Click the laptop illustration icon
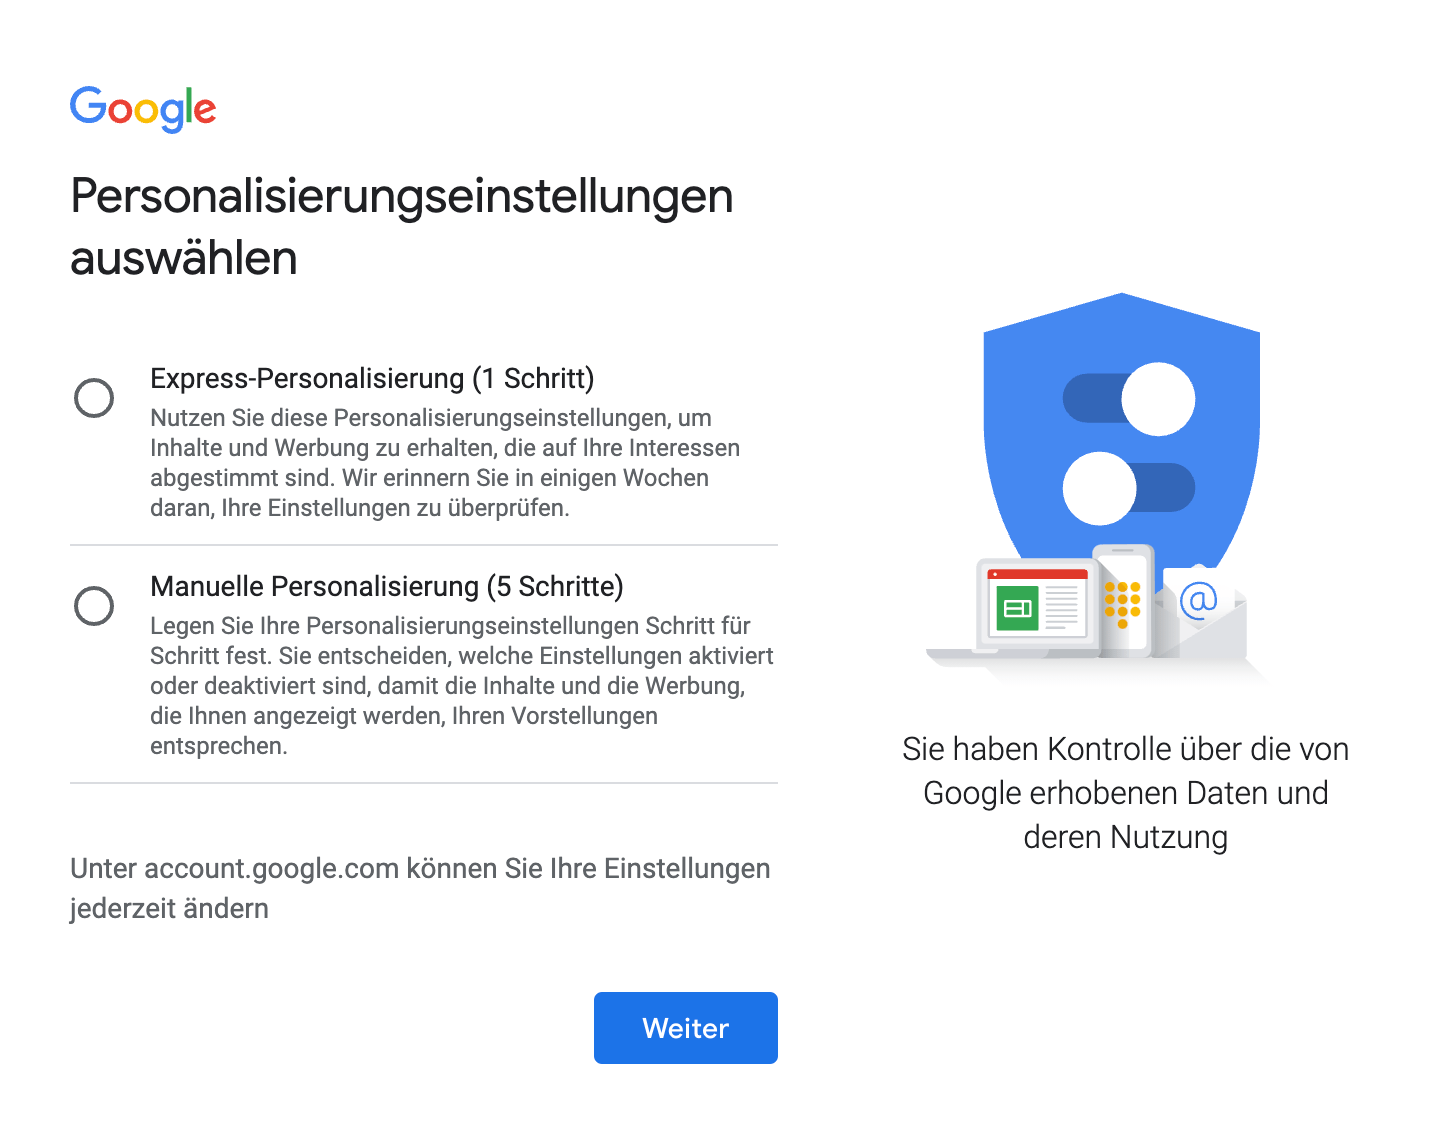 (x=1036, y=609)
